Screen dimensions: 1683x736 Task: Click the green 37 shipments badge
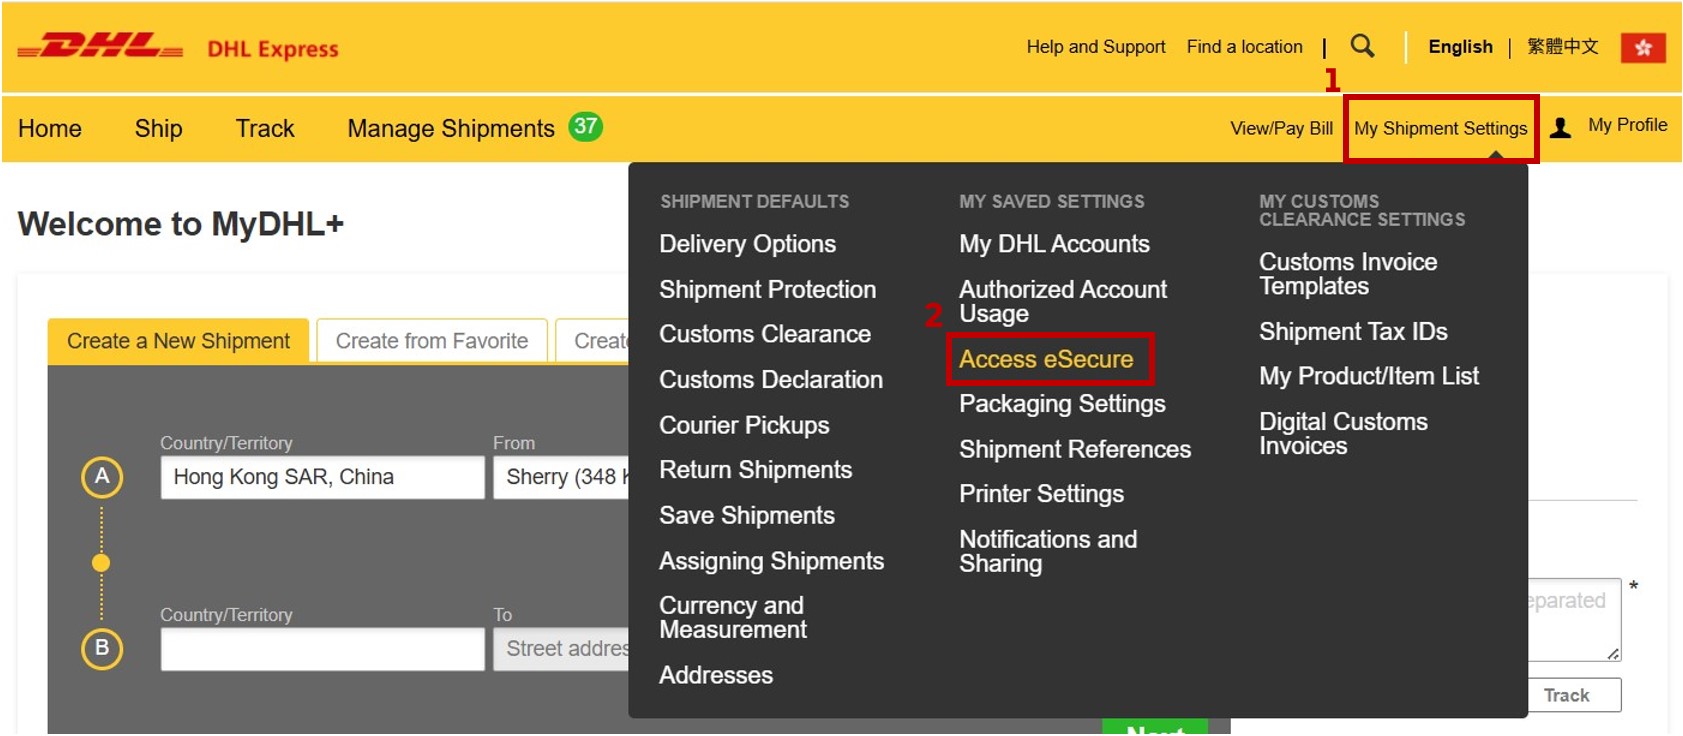pyautogui.click(x=585, y=127)
